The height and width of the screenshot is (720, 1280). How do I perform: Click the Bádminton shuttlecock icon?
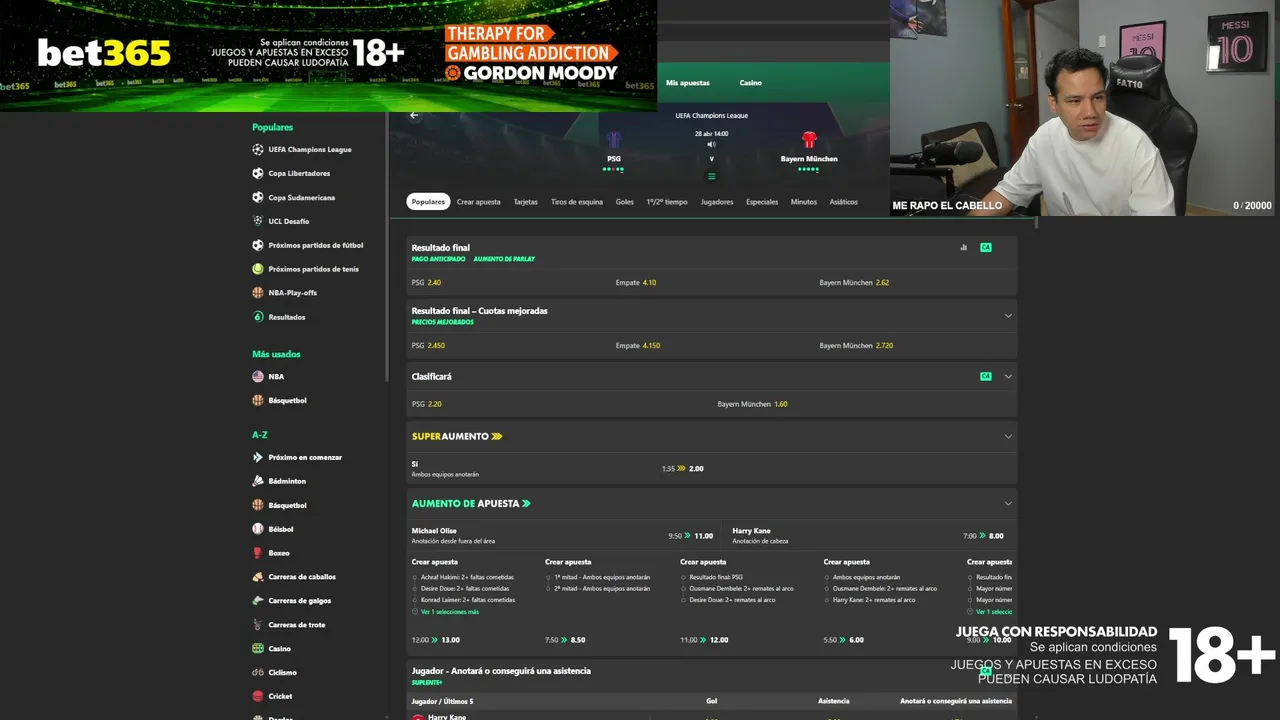tap(258, 481)
